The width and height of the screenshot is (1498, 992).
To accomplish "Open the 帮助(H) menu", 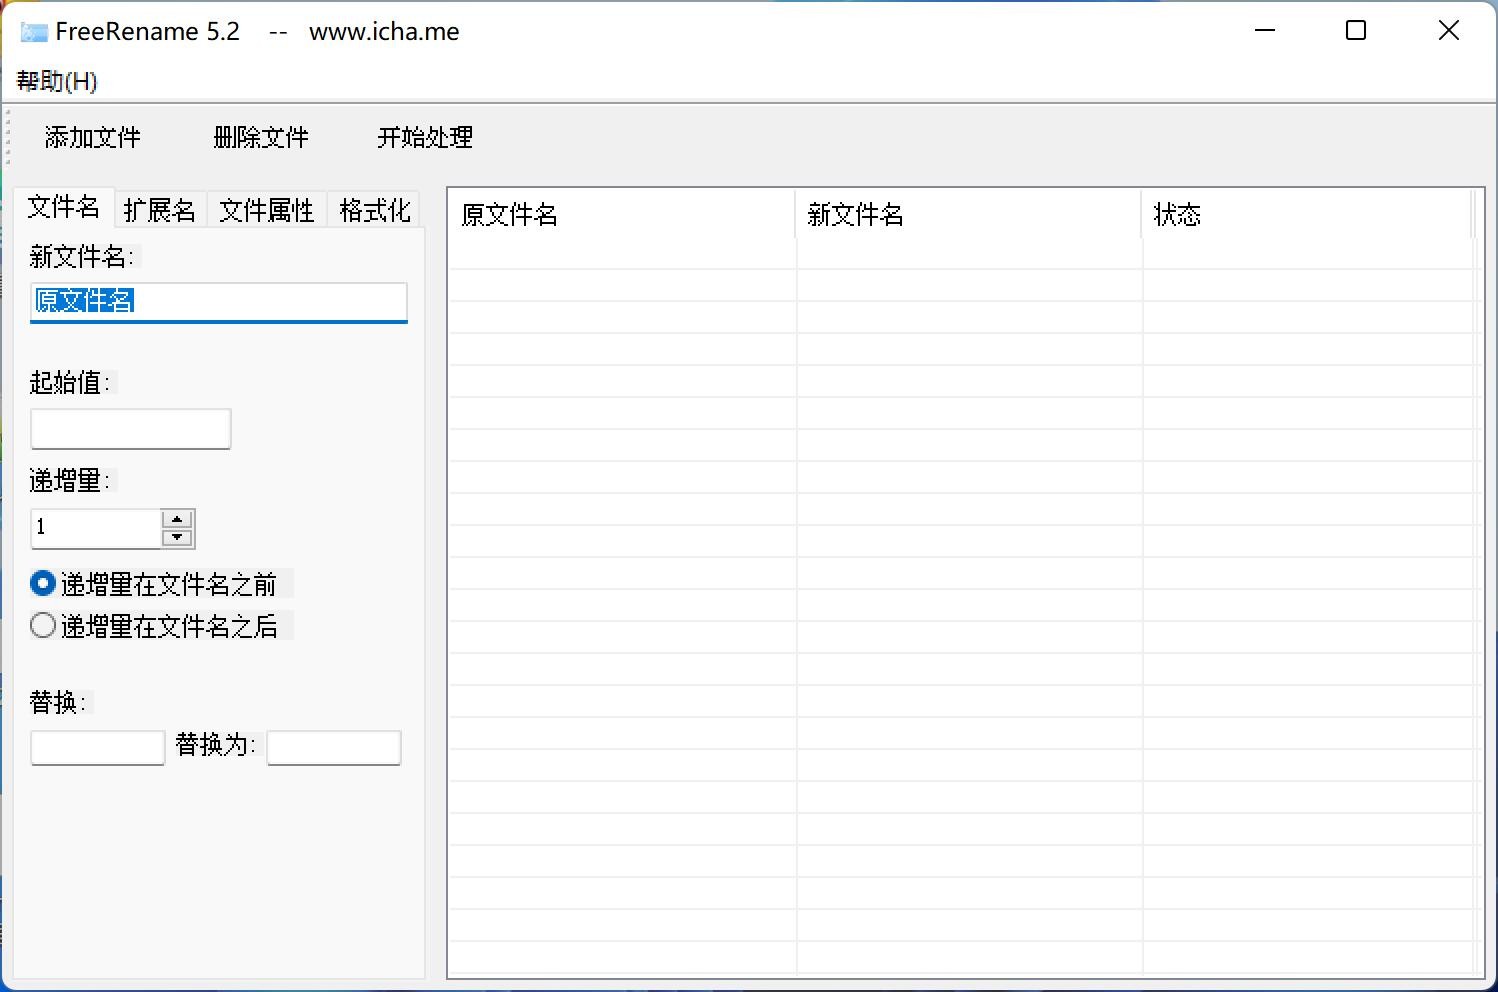I will tap(57, 81).
